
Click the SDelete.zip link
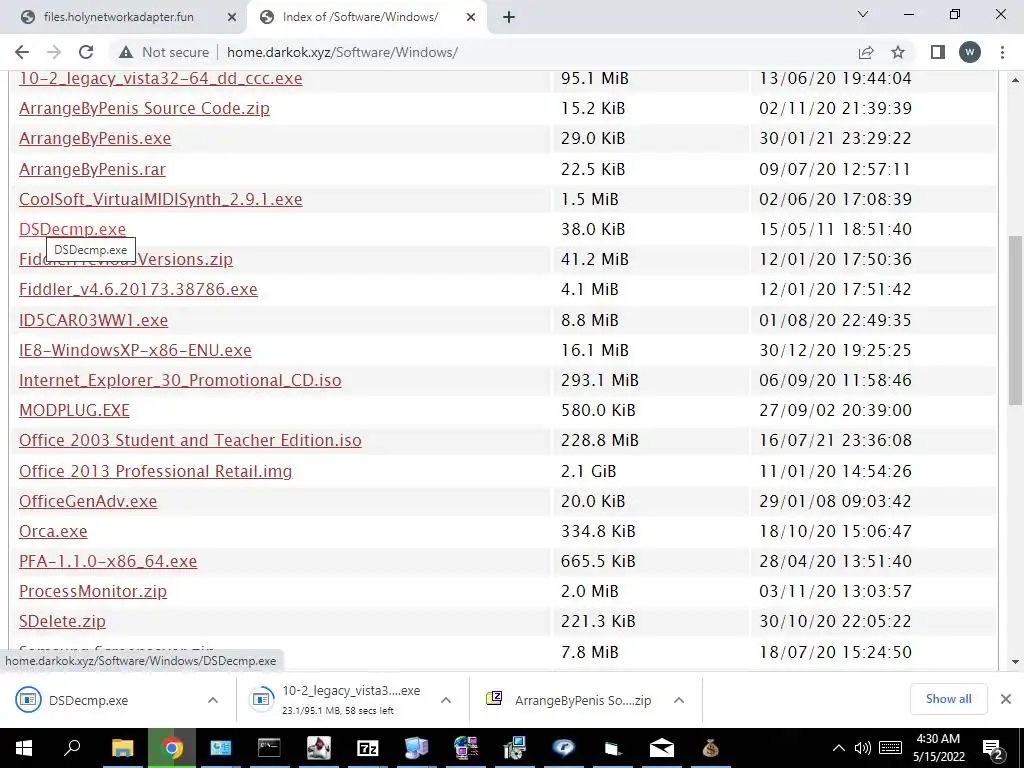tap(62, 621)
